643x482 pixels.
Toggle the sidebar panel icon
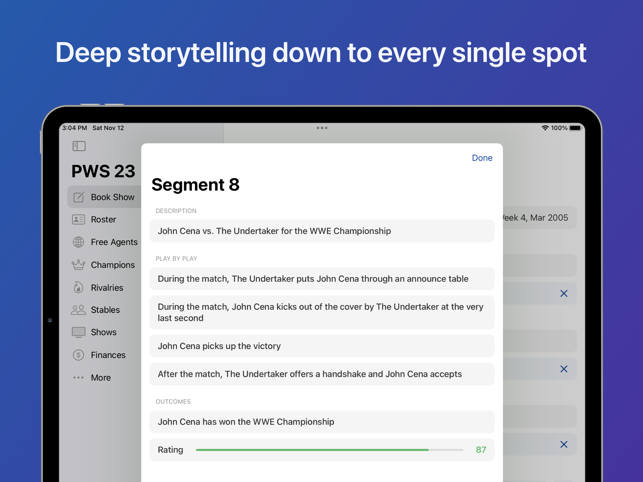(x=79, y=146)
